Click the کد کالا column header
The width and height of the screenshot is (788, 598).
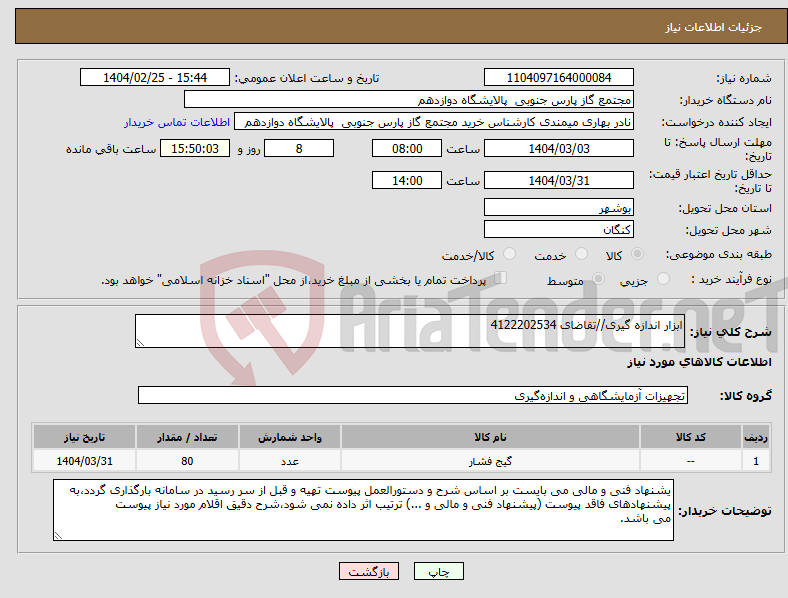691,437
